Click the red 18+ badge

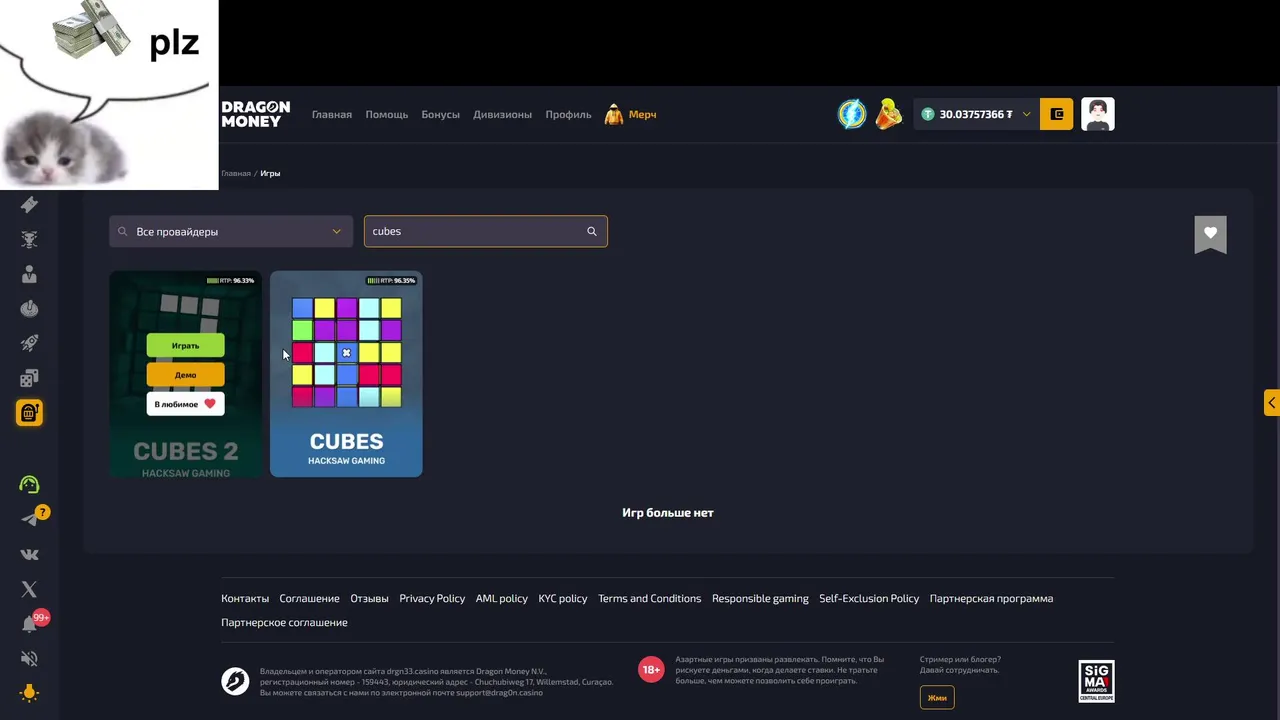[x=651, y=669]
